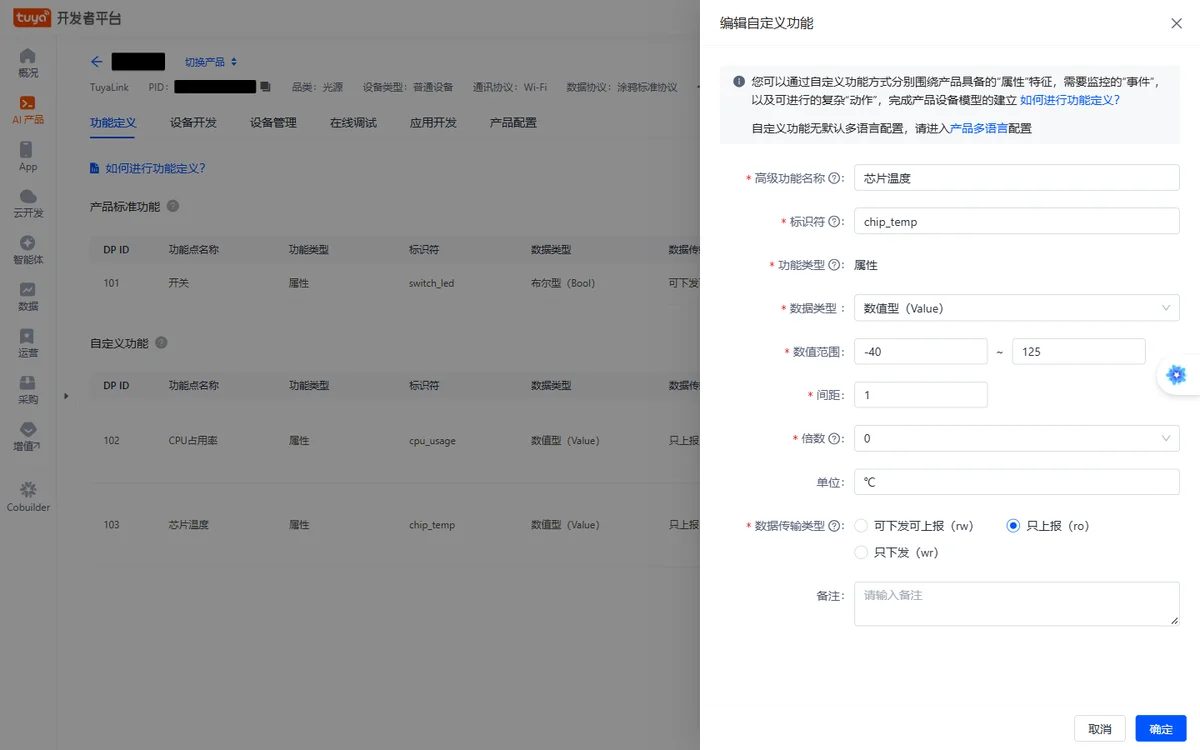
Task: Click help icon next to 高级功能名称
Action: point(834,178)
